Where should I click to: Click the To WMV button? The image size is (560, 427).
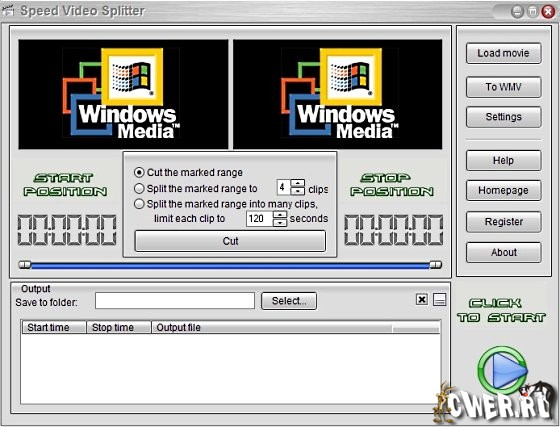[504, 87]
